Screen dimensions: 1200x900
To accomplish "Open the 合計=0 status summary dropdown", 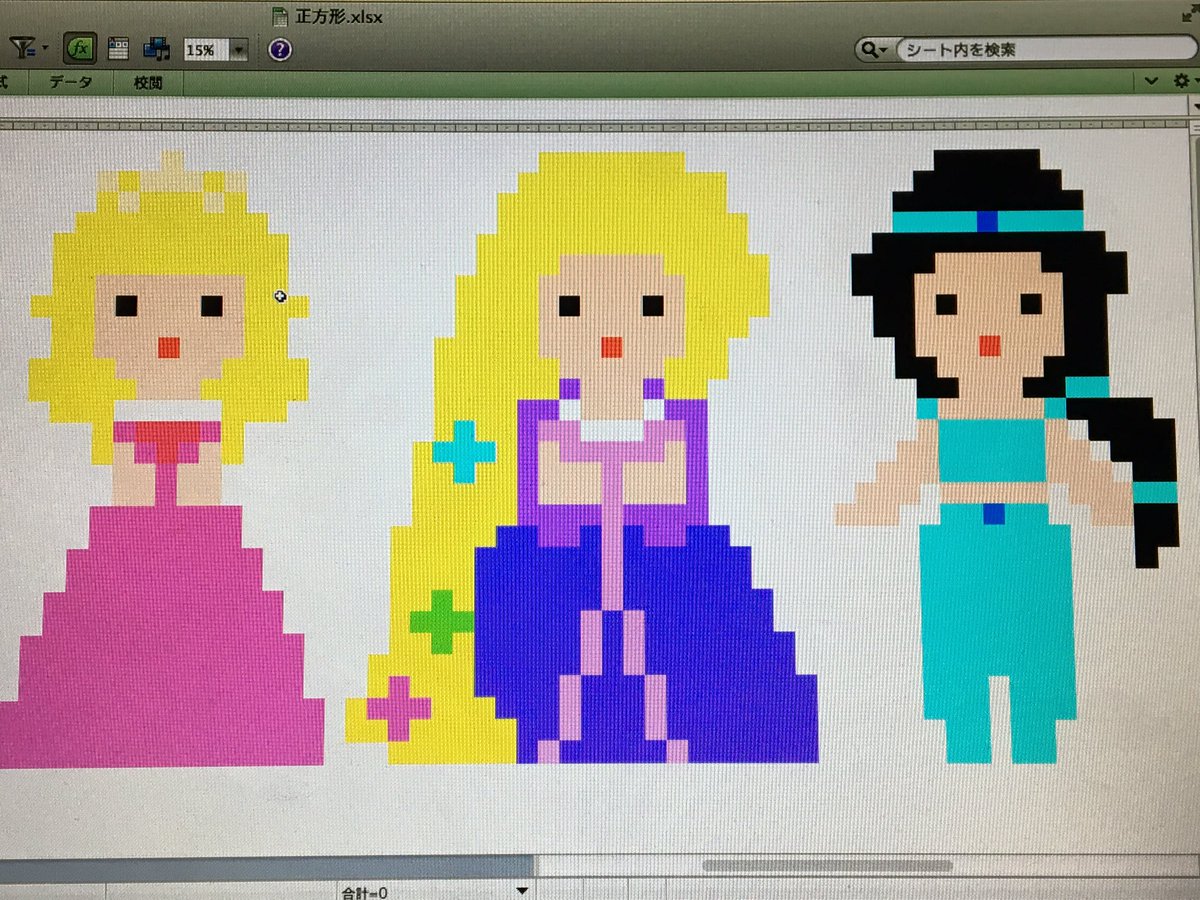I will pos(521,891).
